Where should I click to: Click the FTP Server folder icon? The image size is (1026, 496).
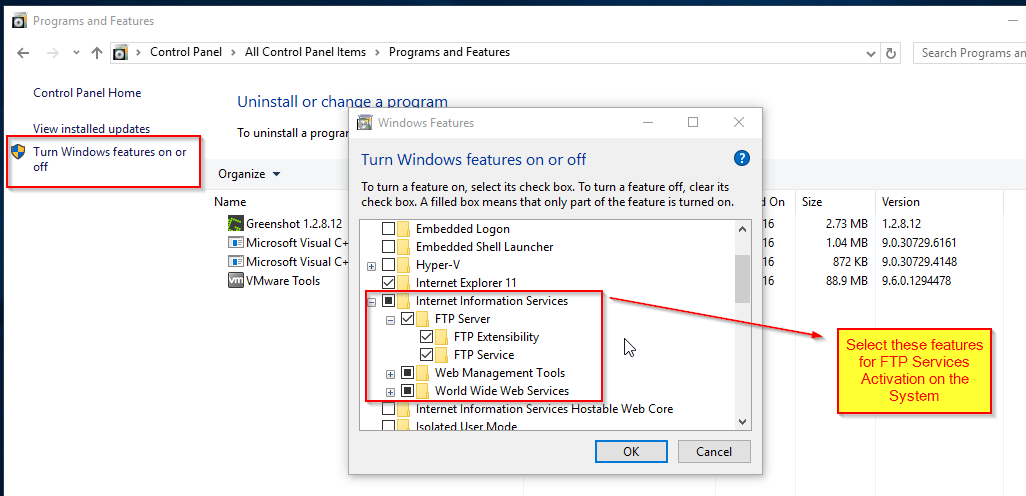423,319
